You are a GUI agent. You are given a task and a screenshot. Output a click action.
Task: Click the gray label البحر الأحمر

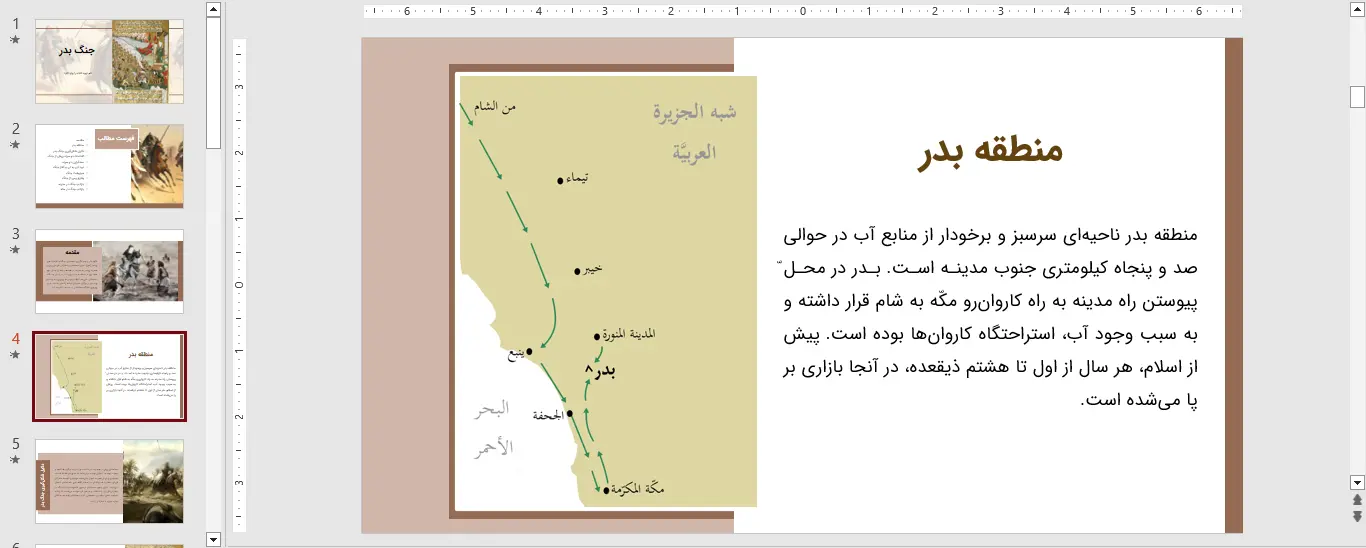[493, 428]
